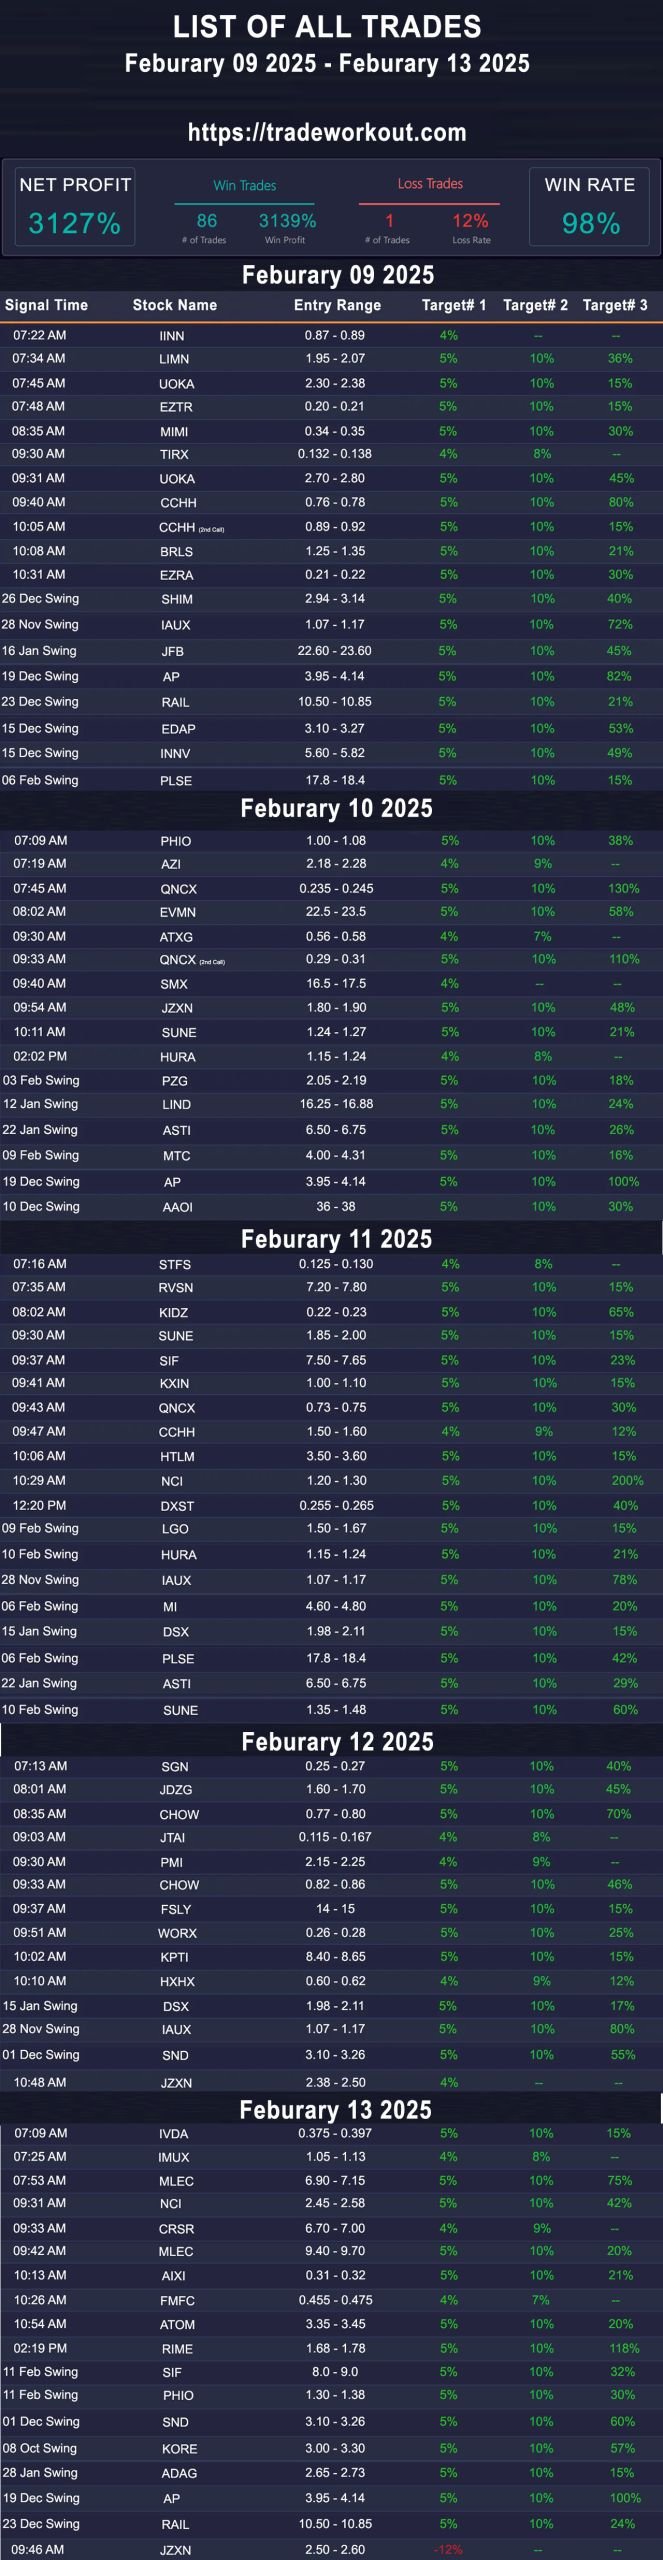Click the EVMN stock ticker

(x=178, y=912)
